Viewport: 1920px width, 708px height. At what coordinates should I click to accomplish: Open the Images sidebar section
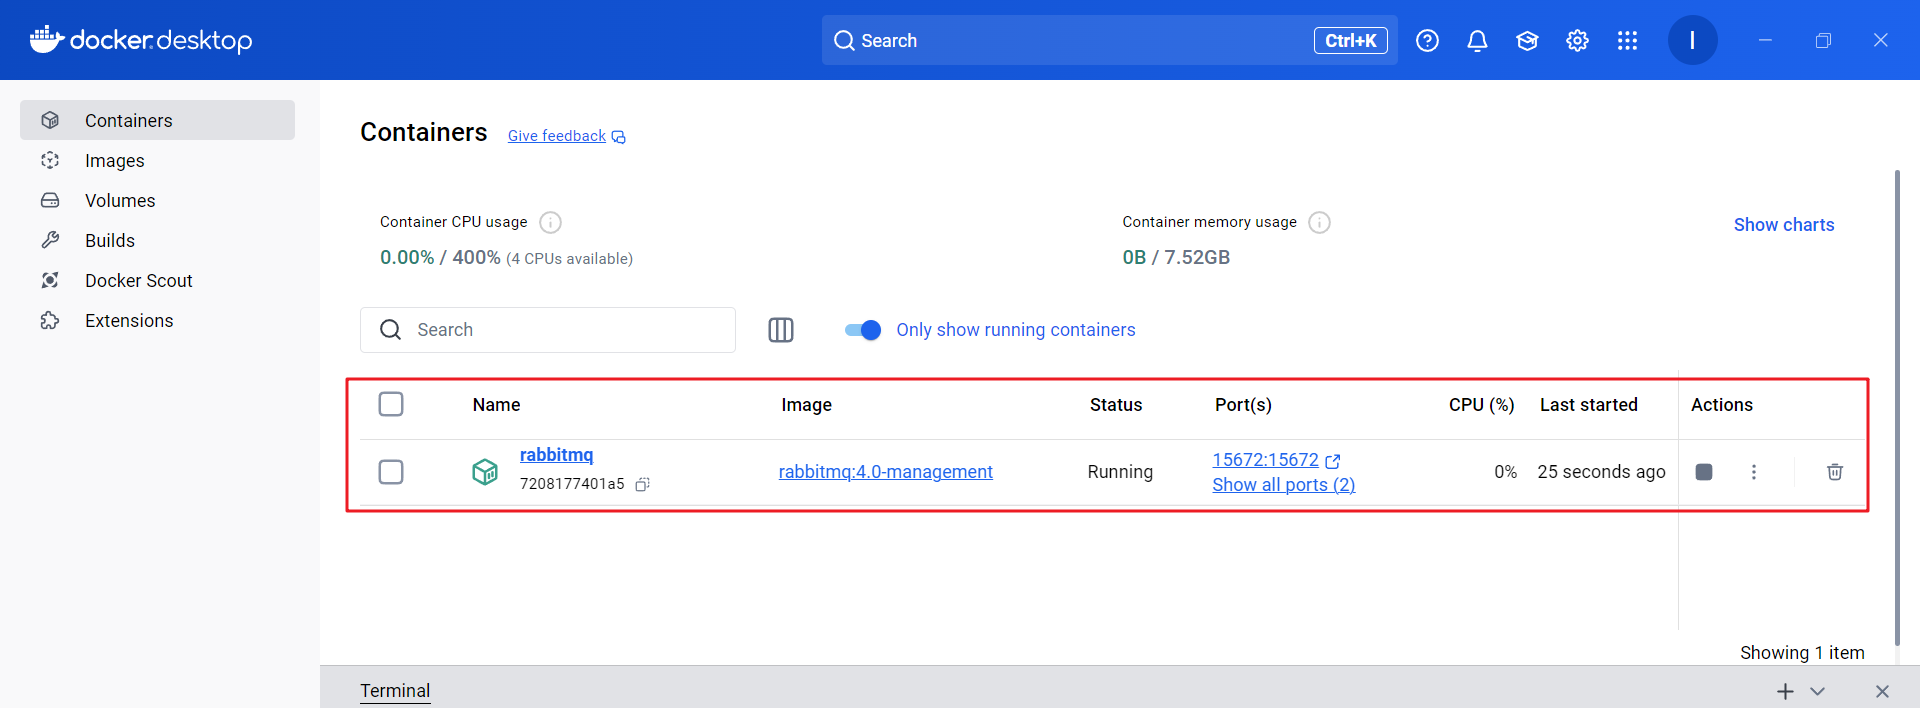click(x=157, y=160)
